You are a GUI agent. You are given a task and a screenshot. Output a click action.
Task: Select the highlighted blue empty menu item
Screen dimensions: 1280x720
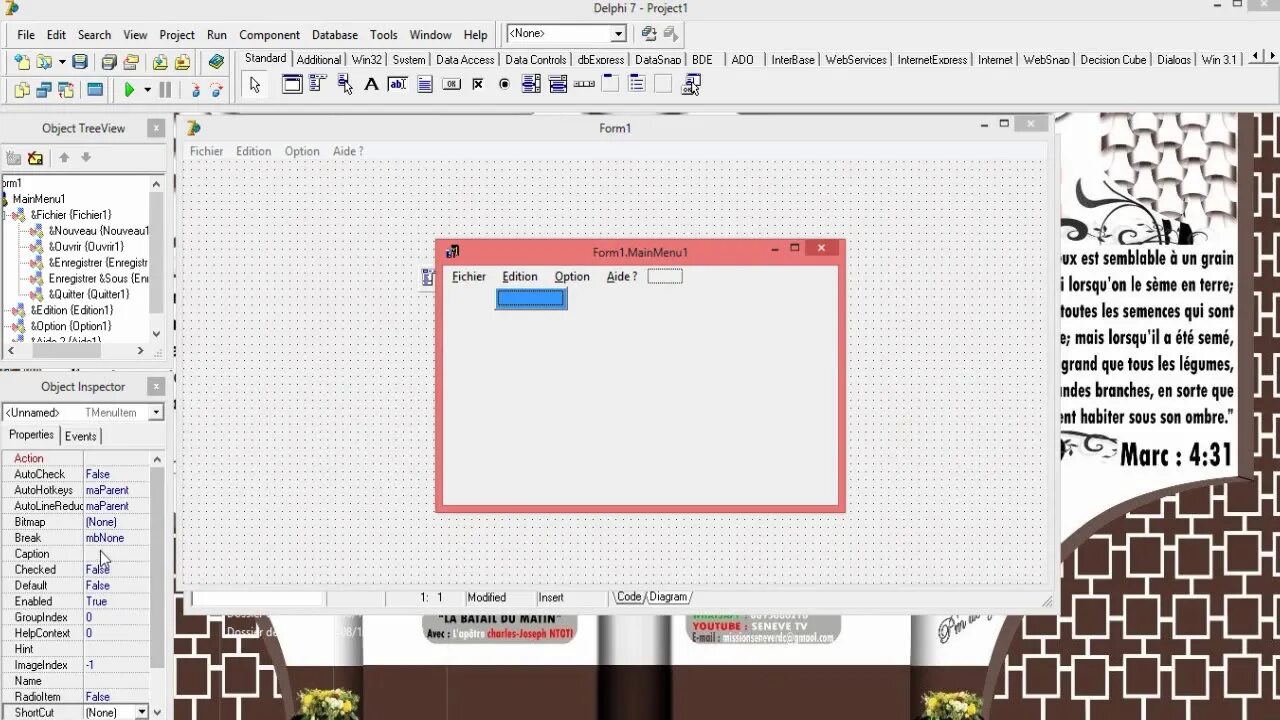531,298
